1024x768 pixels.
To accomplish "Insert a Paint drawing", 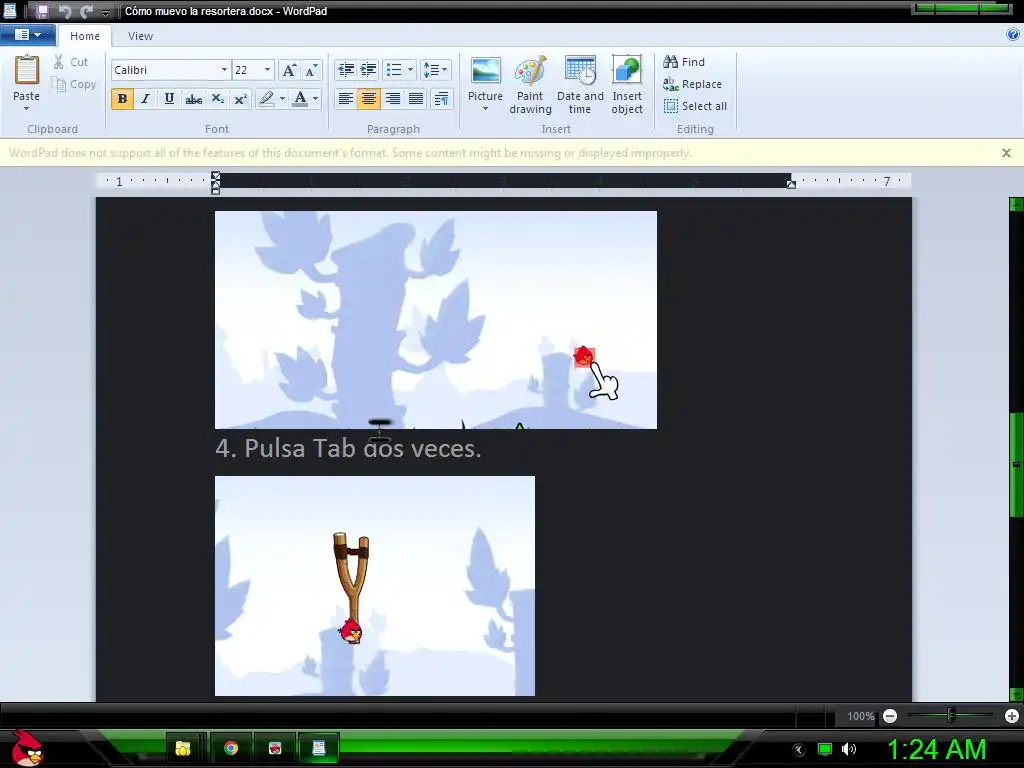I will pos(530,85).
